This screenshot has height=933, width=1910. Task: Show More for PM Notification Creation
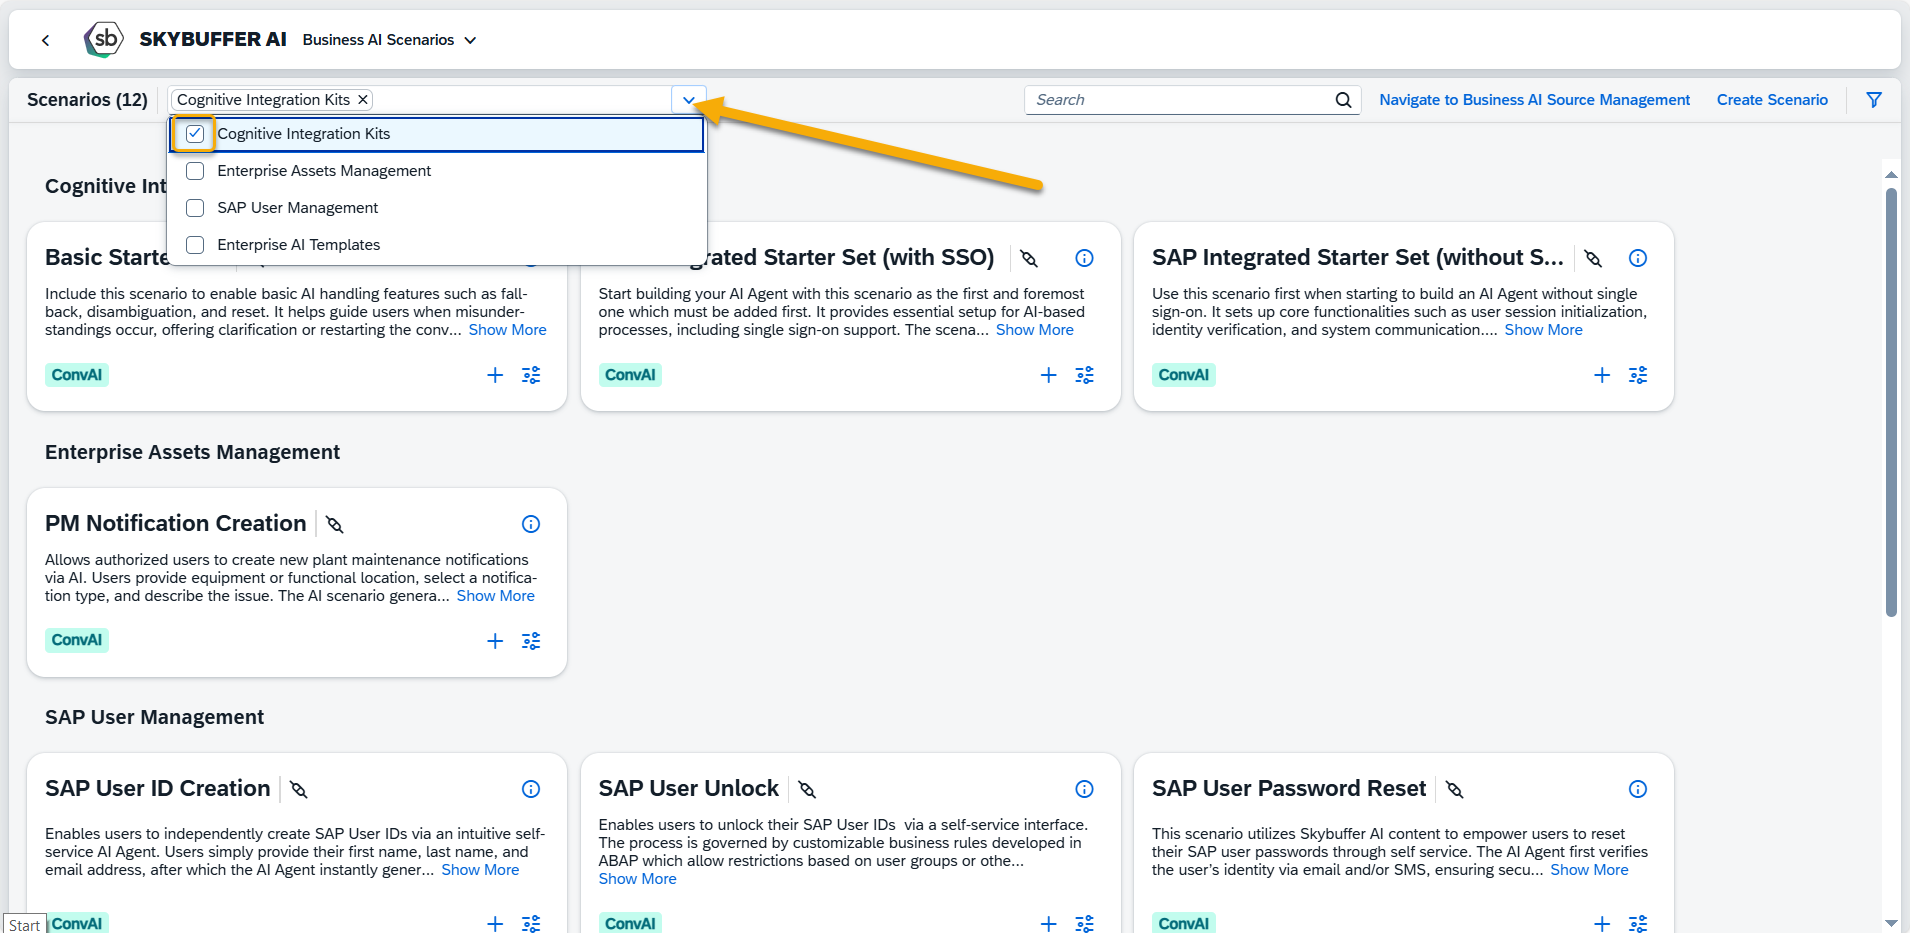[x=496, y=596]
